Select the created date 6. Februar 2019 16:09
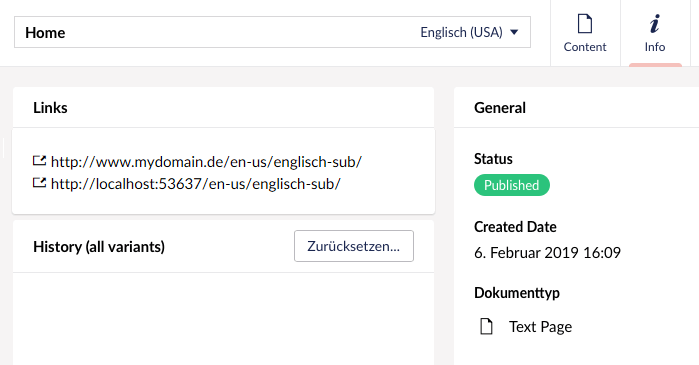 point(547,253)
